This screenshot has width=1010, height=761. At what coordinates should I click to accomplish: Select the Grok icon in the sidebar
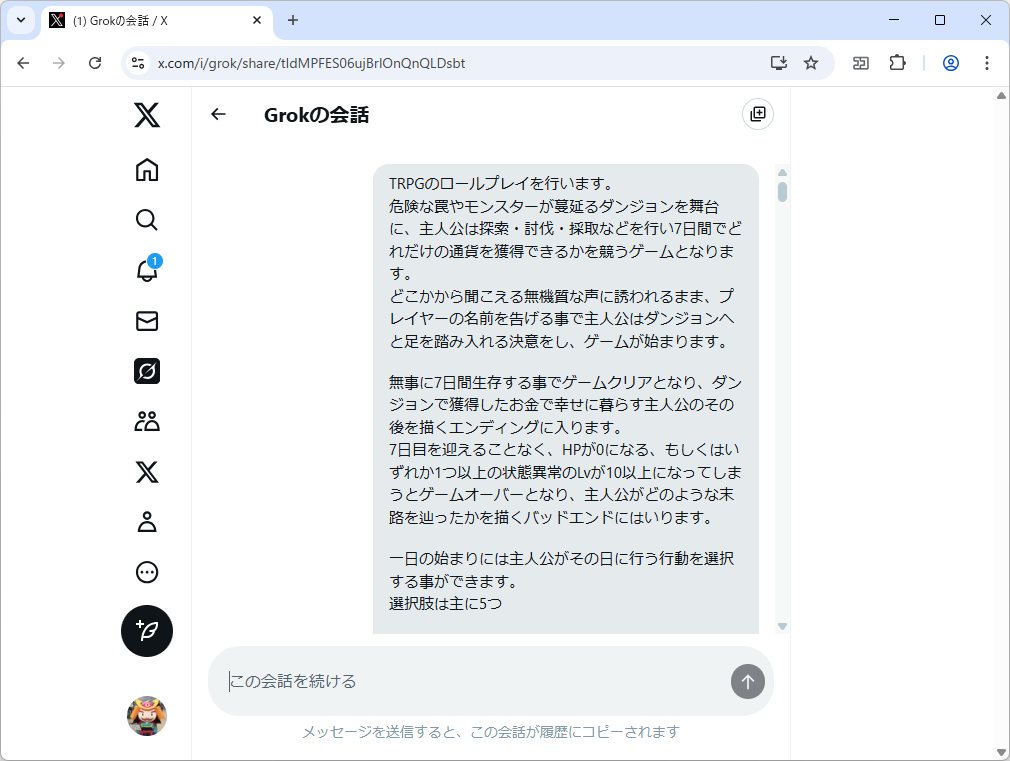click(x=146, y=371)
